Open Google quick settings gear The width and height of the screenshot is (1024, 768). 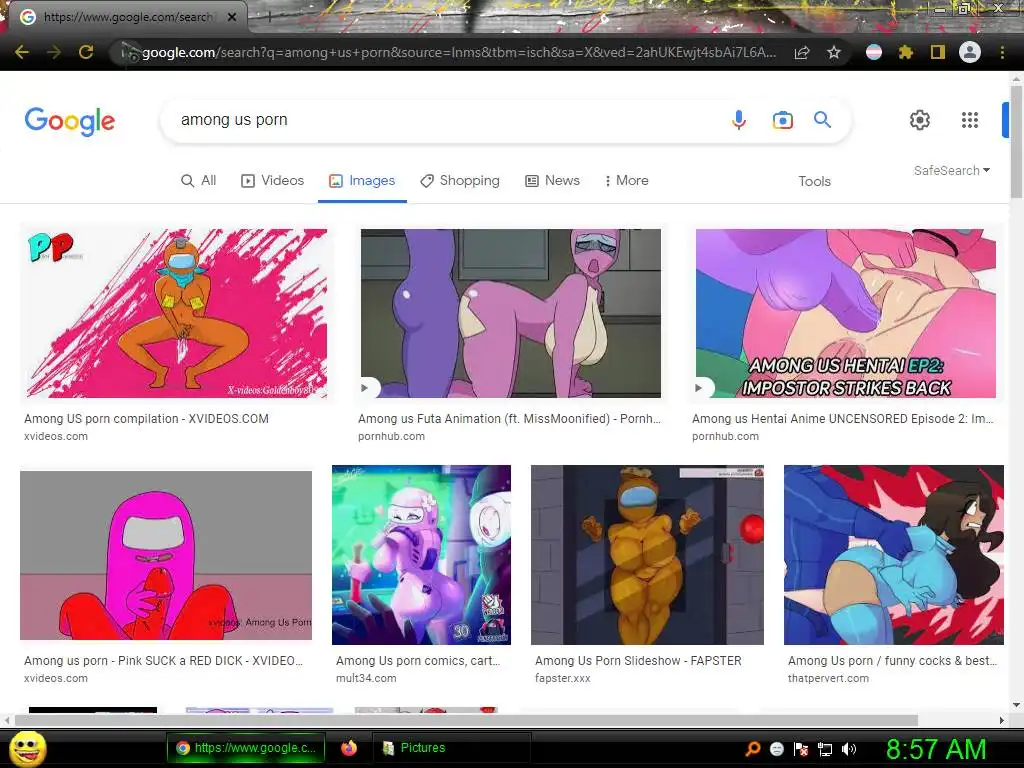tap(920, 120)
